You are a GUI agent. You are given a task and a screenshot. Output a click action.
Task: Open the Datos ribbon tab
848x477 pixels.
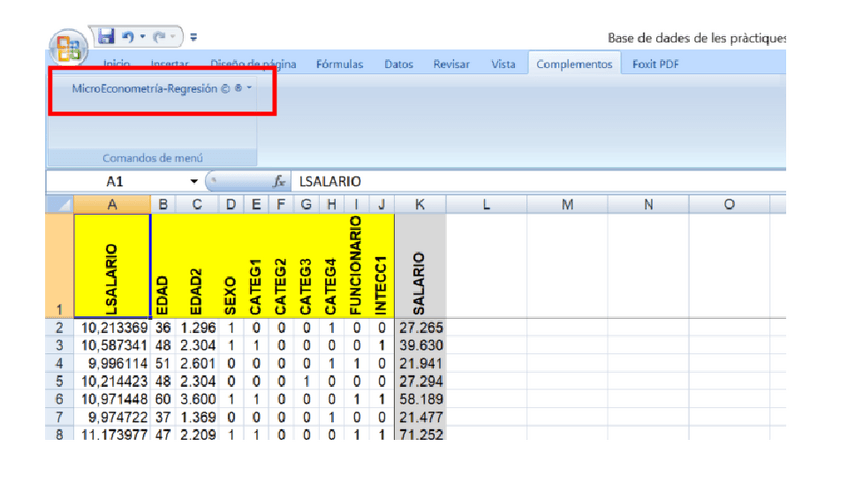tap(398, 64)
